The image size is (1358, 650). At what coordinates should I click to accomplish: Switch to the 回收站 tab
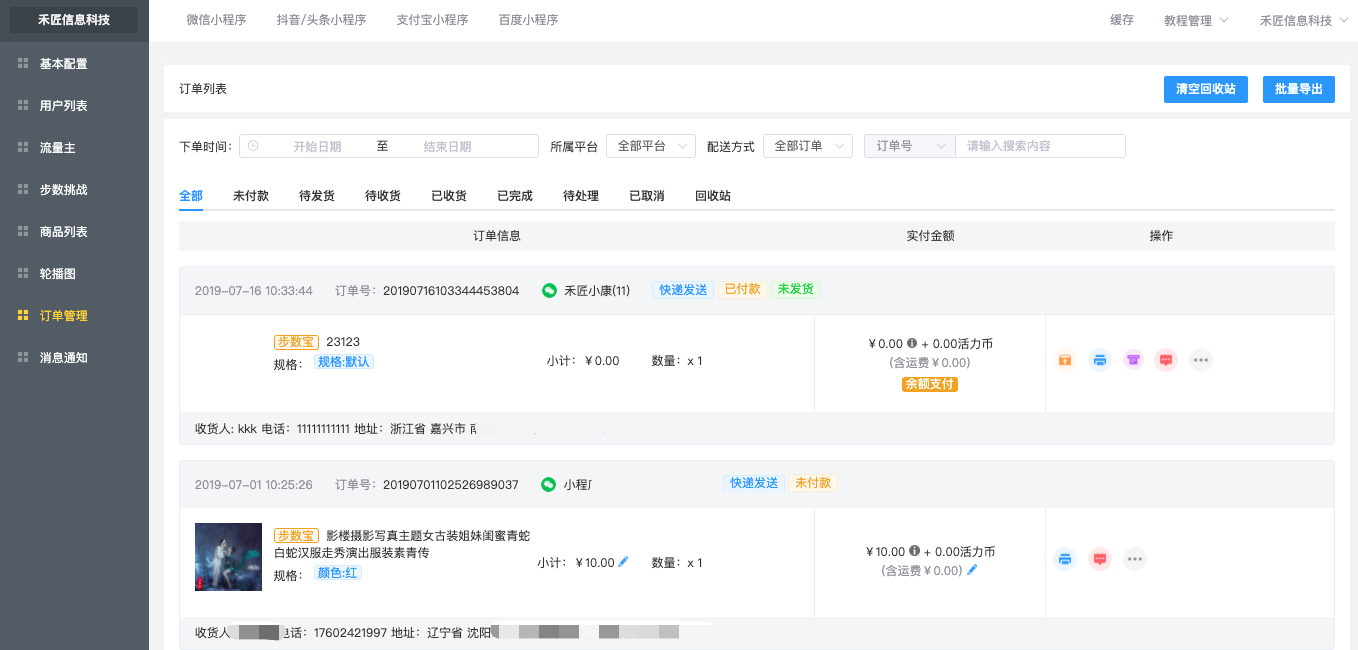(713, 196)
